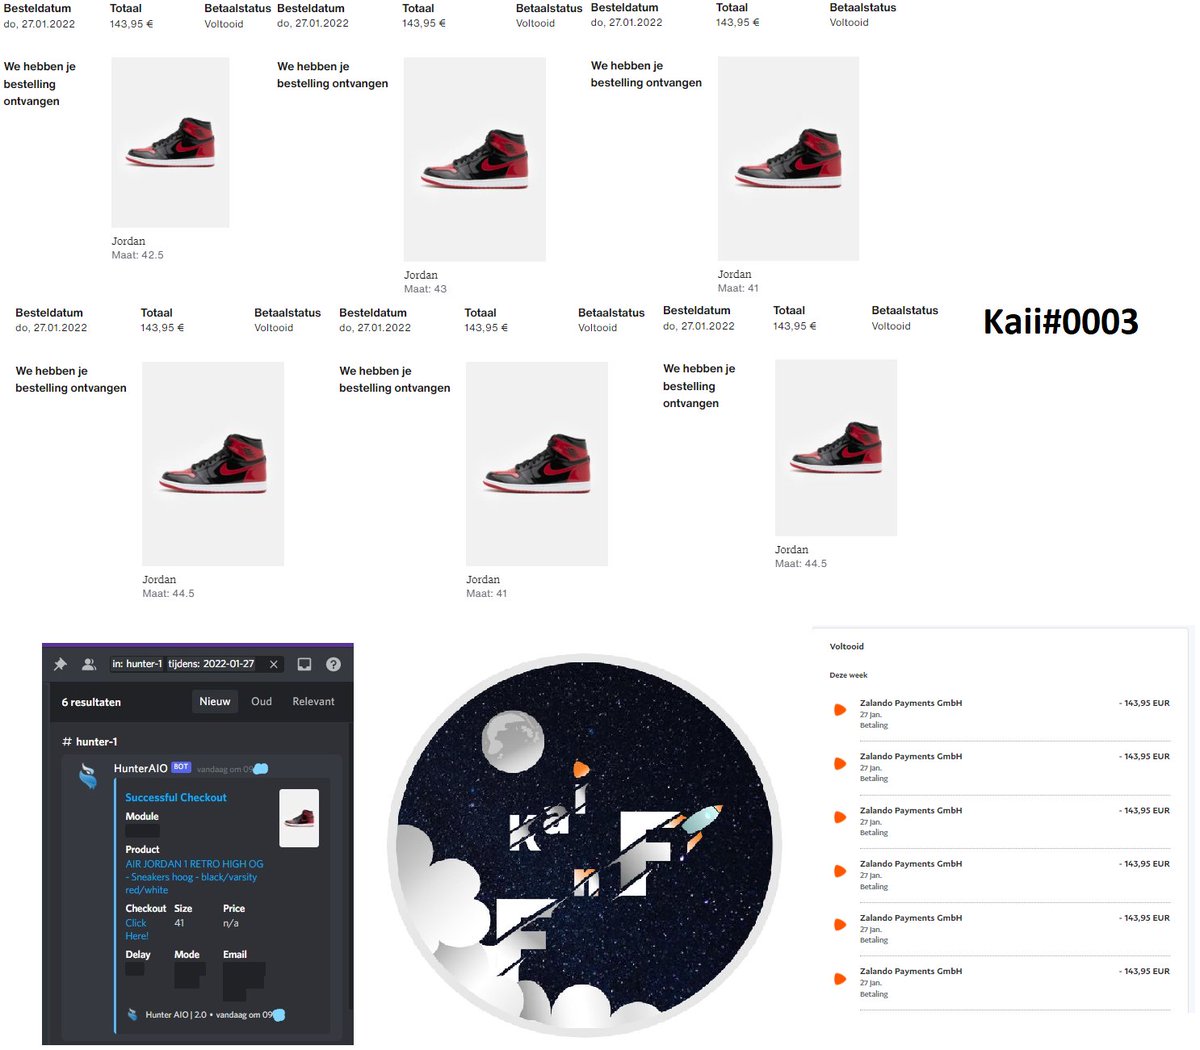Select the 'tijdens: 2022-01-27' search filter
Image resolution: width=1200 pixels, height=1050 pixels.
pyautogui.click(x=211, y=664)
